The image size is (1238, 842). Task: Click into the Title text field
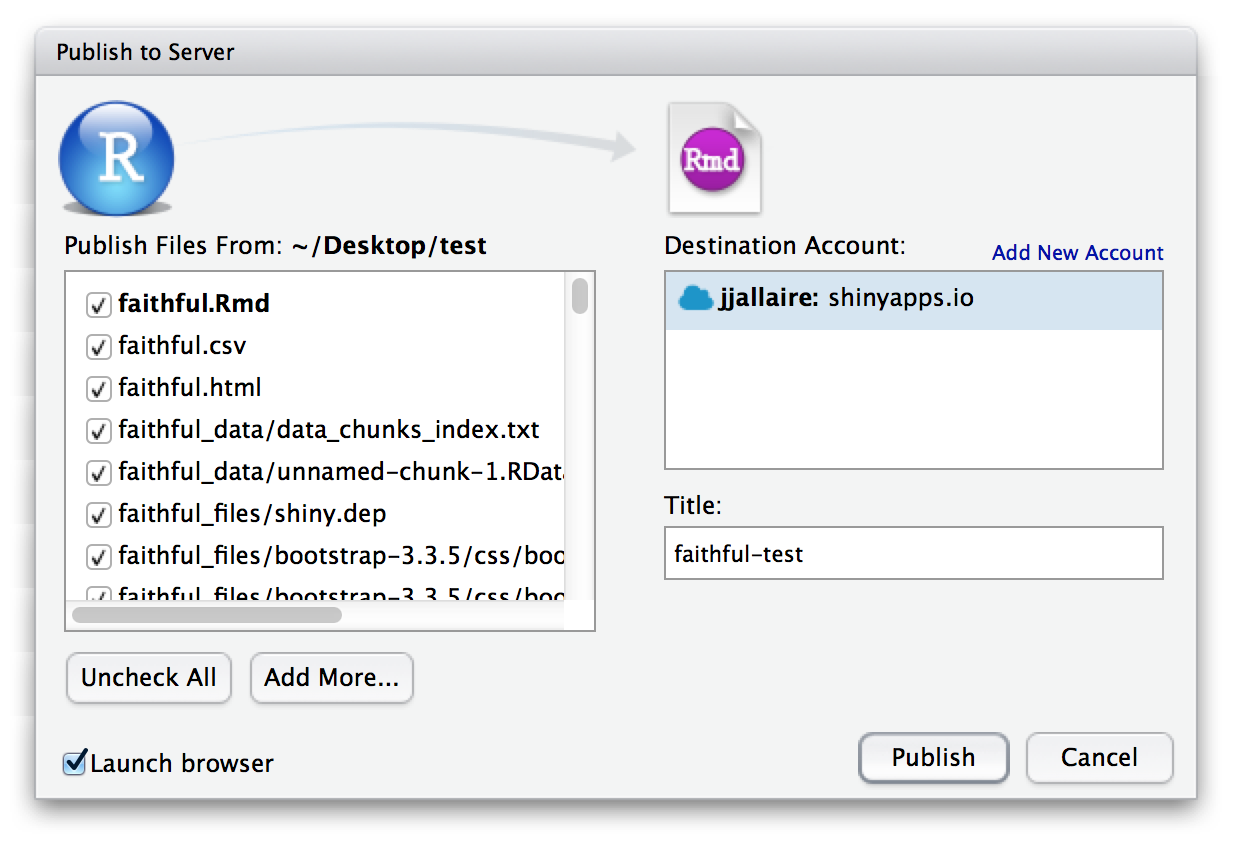[x=913, y=553]
